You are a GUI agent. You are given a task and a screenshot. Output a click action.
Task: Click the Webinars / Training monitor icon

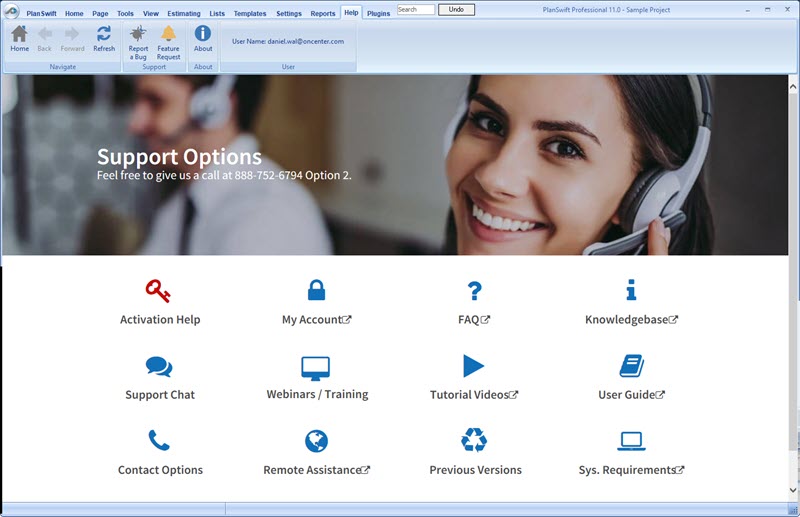tap(316, 368)
